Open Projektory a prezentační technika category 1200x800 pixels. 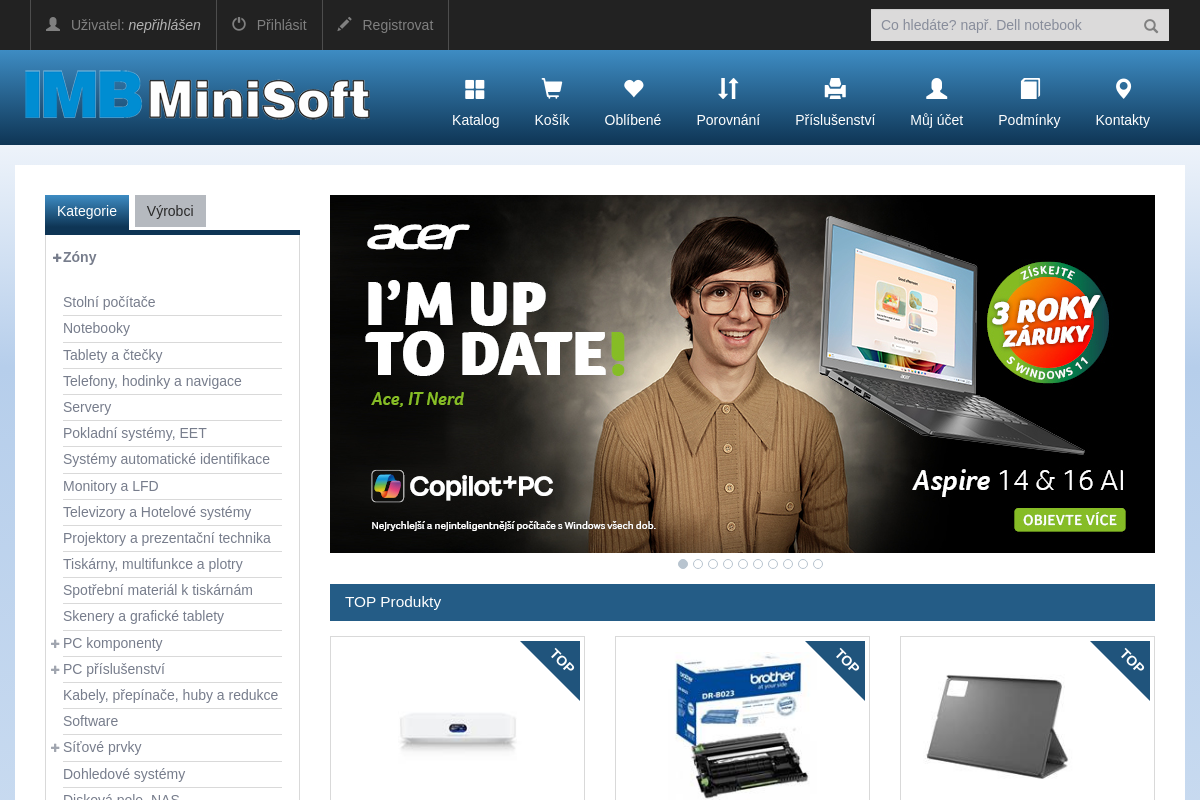pos(167,538)
